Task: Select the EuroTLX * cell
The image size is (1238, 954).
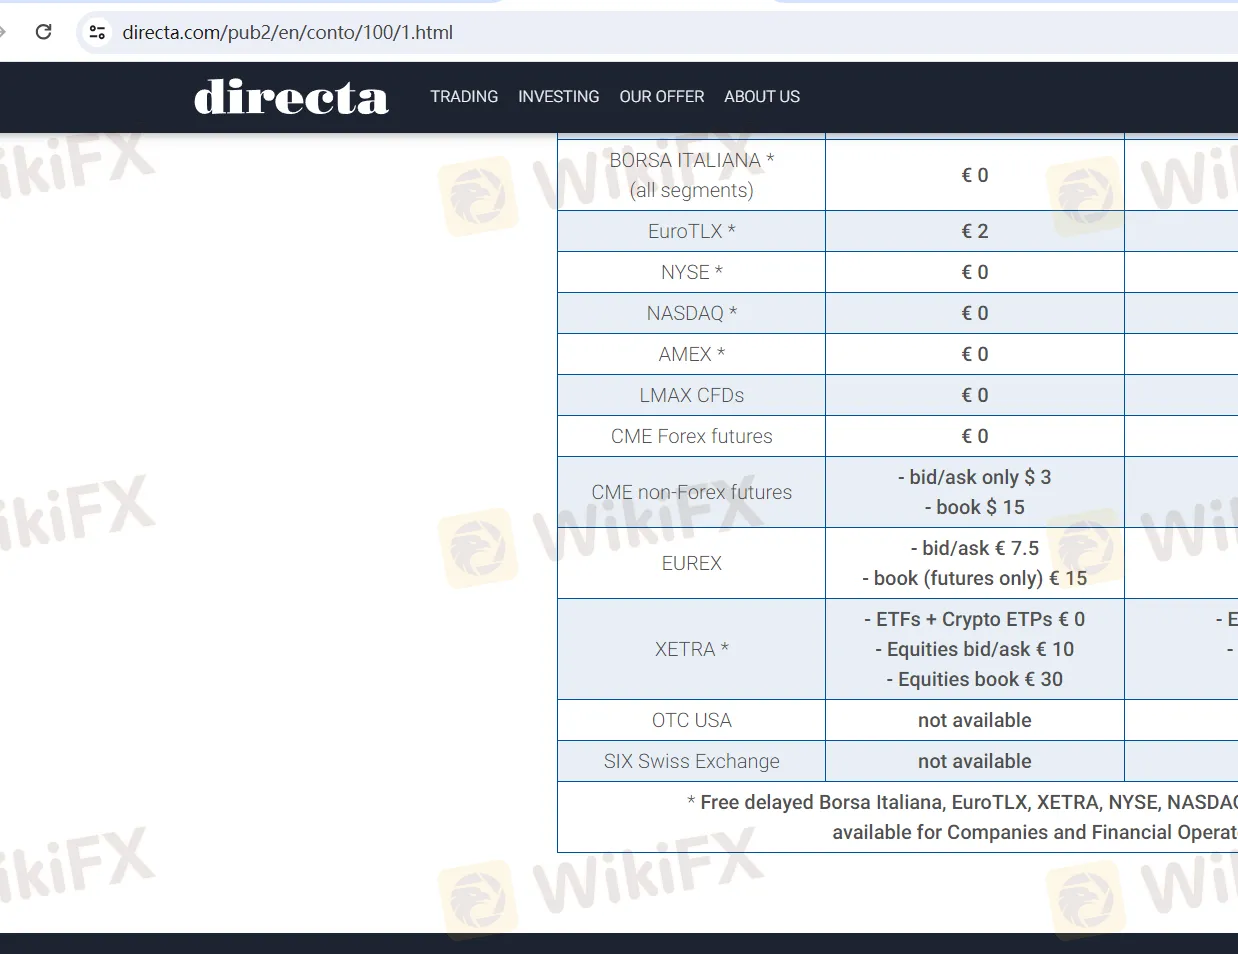Action: point(692,231)
